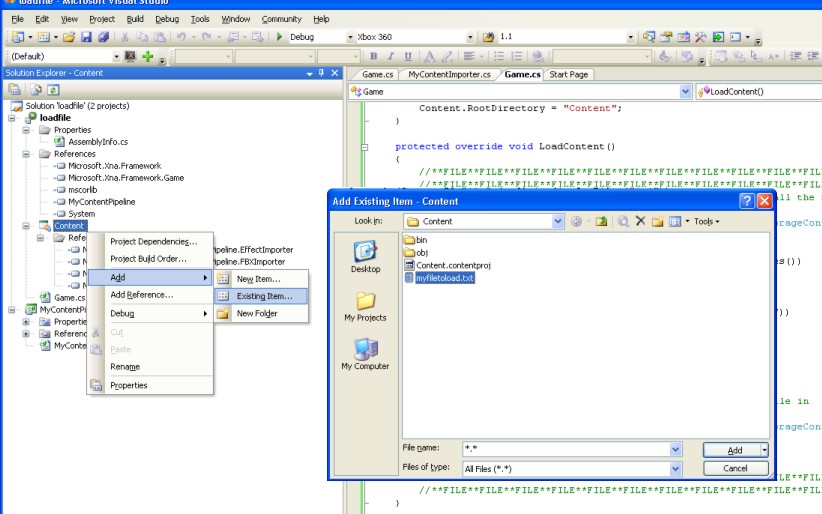Click the New Project toolbar icon
Viewport: 822px width, 514px height.
[18, 37]
